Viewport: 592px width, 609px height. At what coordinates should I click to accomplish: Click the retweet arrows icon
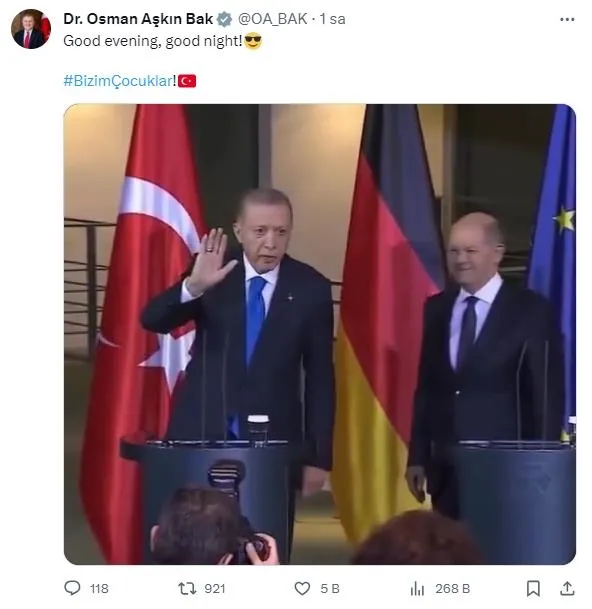(x=187, y=588)
